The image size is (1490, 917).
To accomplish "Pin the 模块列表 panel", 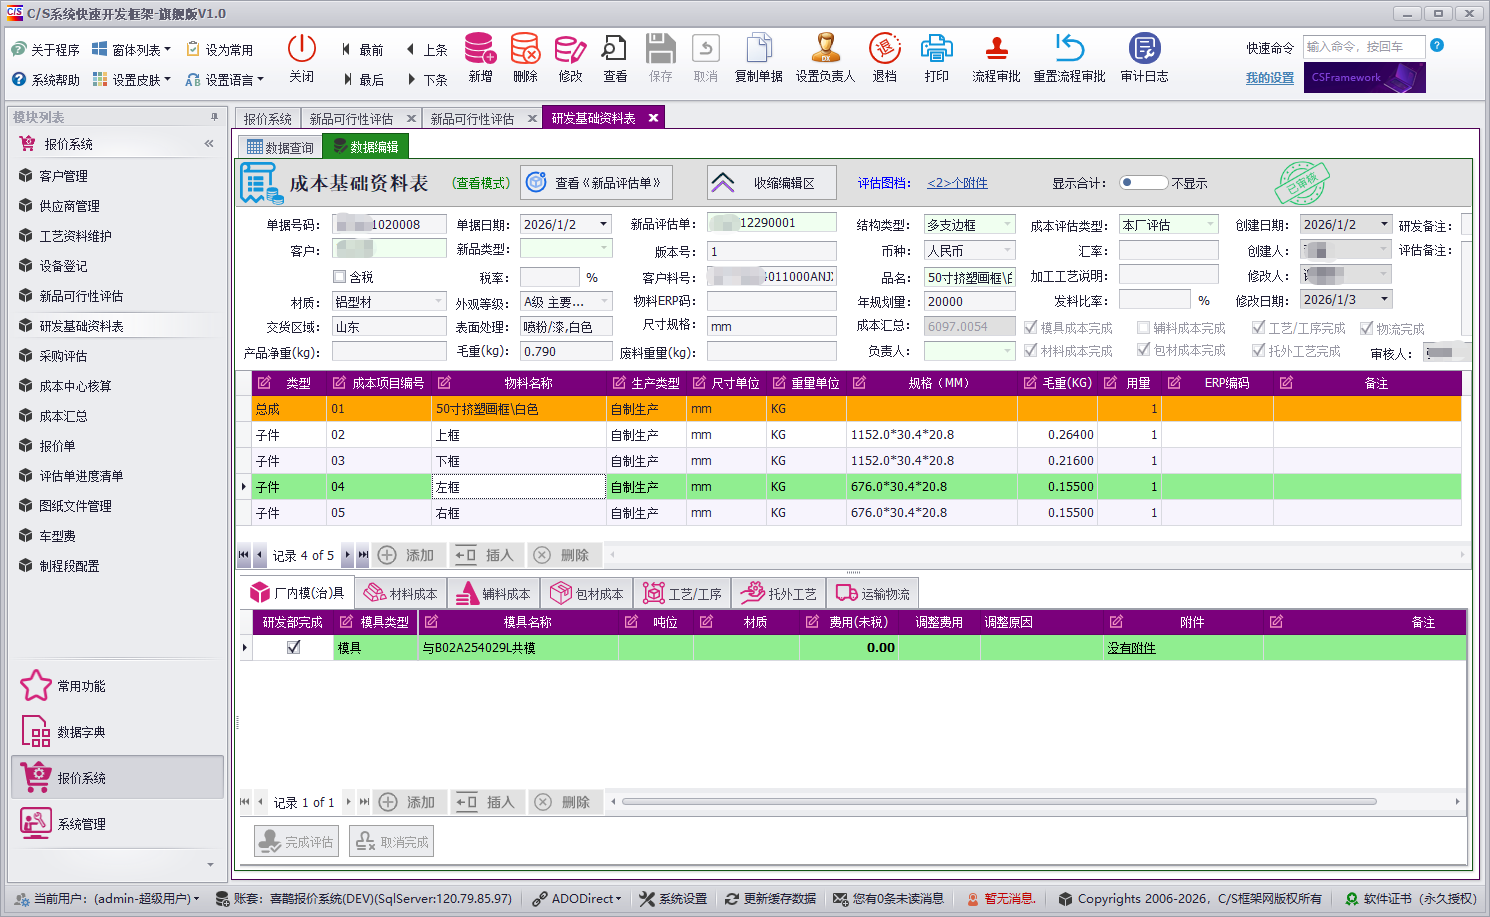I will [x=214, y=117].
